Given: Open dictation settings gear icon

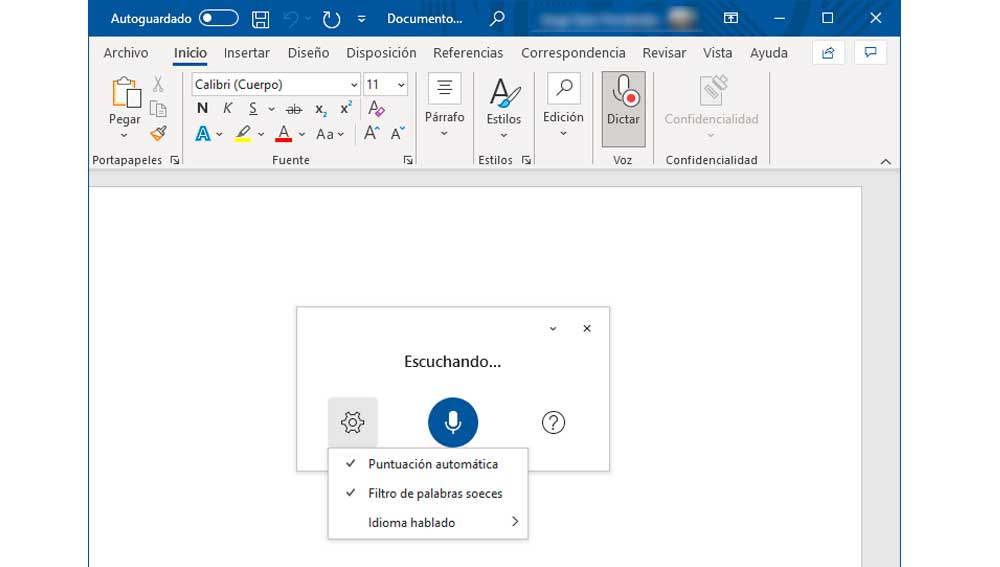Looking at the screenshot, I should pyautogui.click(x=352, y=422).
